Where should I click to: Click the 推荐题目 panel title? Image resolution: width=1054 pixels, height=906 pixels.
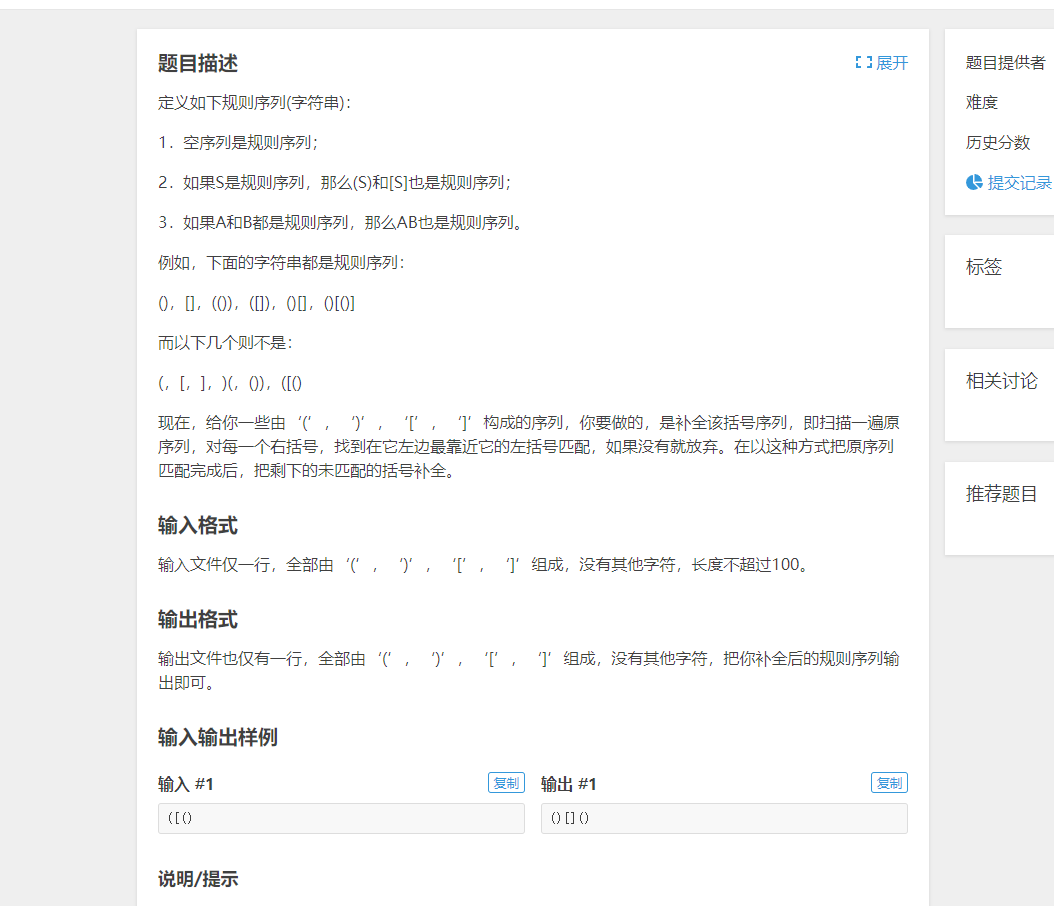(x=1002, y=494)
